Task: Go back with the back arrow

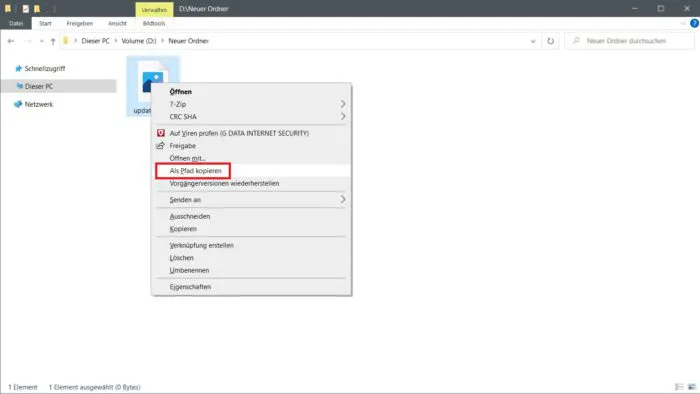Action: coord(11,41)
